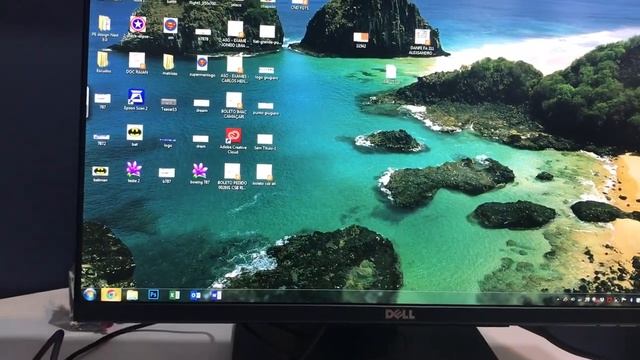Select the 'matrizes' folder
The width and height of the screenshot is (640, 360).
(x=169, y=65)
